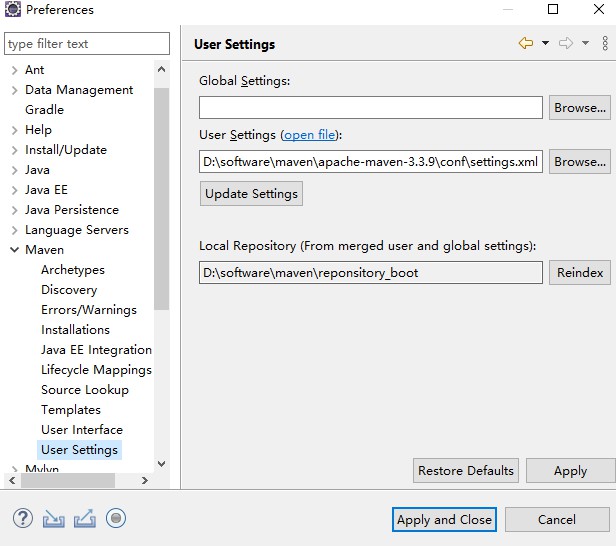The image size is (616, 546).
Task: Click the Preferences window app icon
Action: pyautogui.click(x=13, y=9)
